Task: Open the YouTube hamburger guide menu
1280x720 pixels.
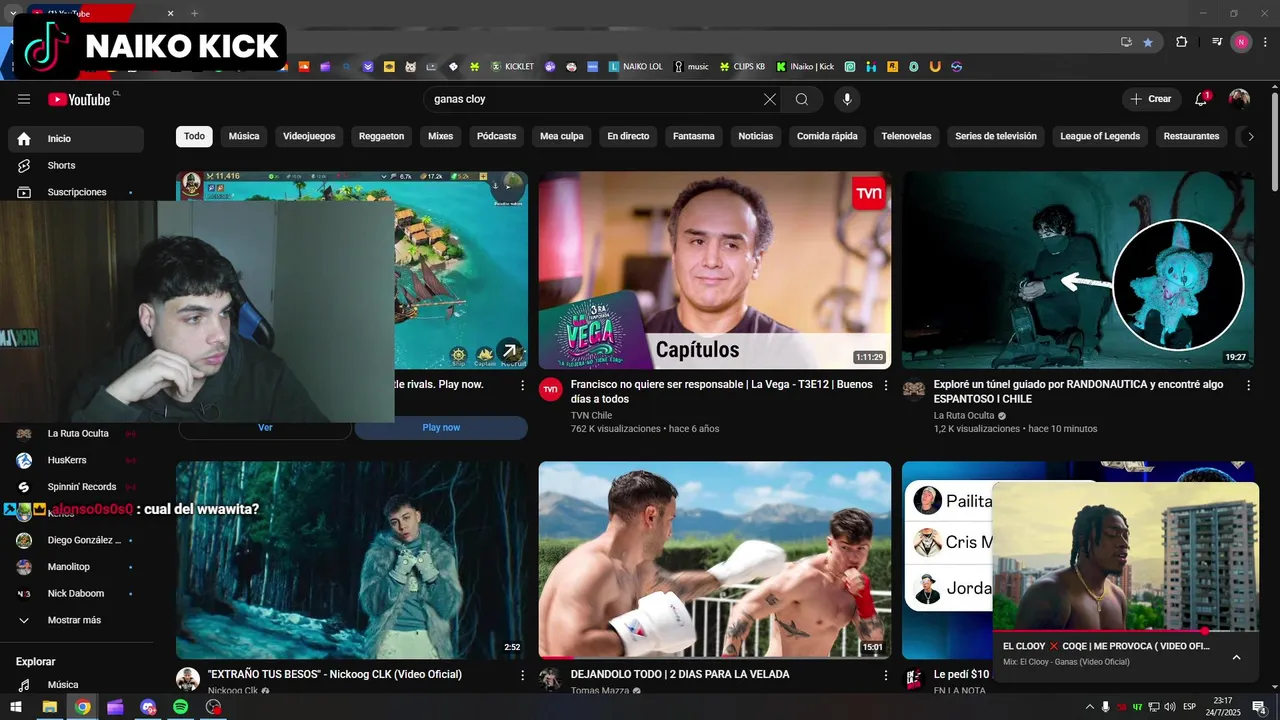Action: click(24, 99)
